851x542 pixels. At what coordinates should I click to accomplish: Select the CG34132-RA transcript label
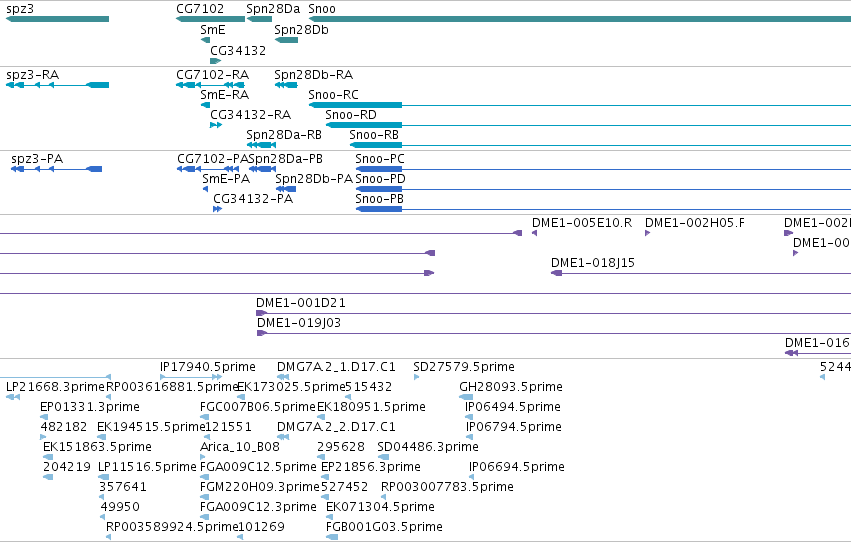click(250, 115)
